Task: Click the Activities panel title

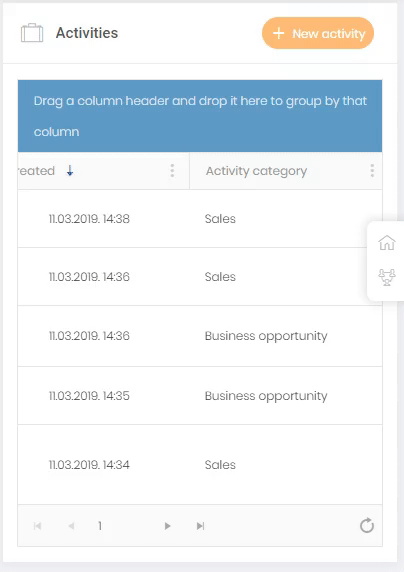Action: pos(87,33)
